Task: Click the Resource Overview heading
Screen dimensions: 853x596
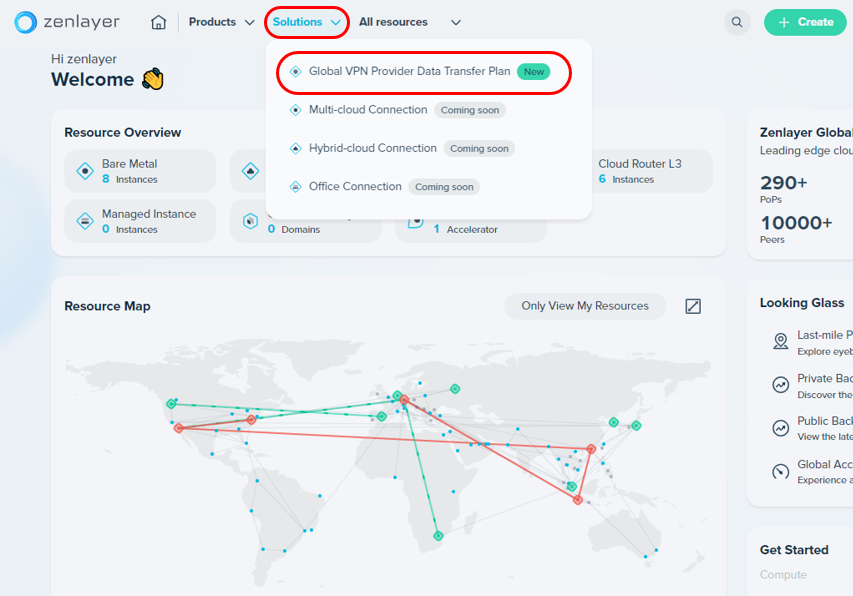Action: tap(123, 133)
